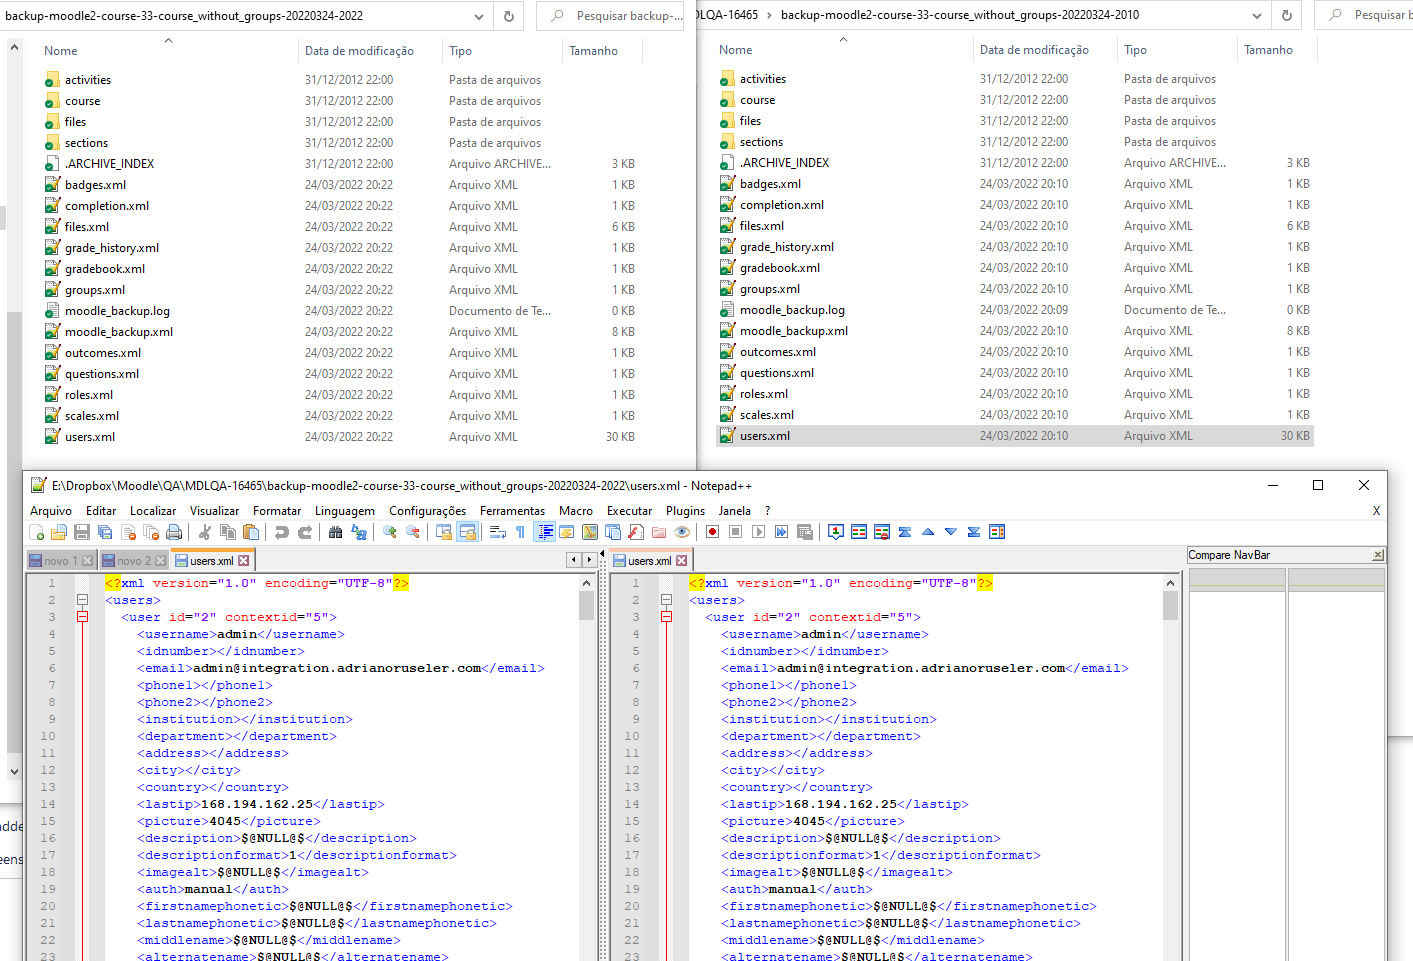This screenshot has height=961, width=1413.
Task: Click the Clear compare results icon
Action: pos(882,532)
